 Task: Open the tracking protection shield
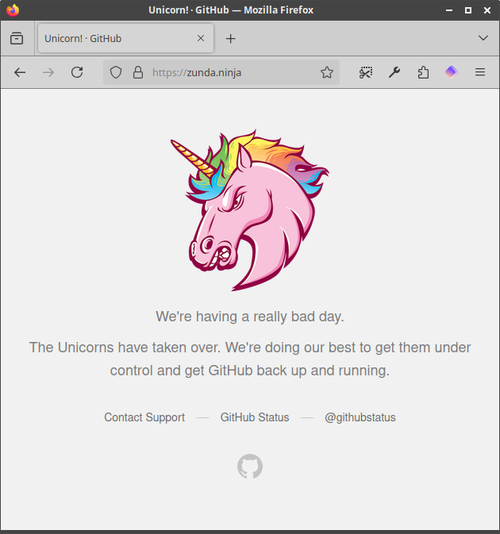tap(116, 72)
